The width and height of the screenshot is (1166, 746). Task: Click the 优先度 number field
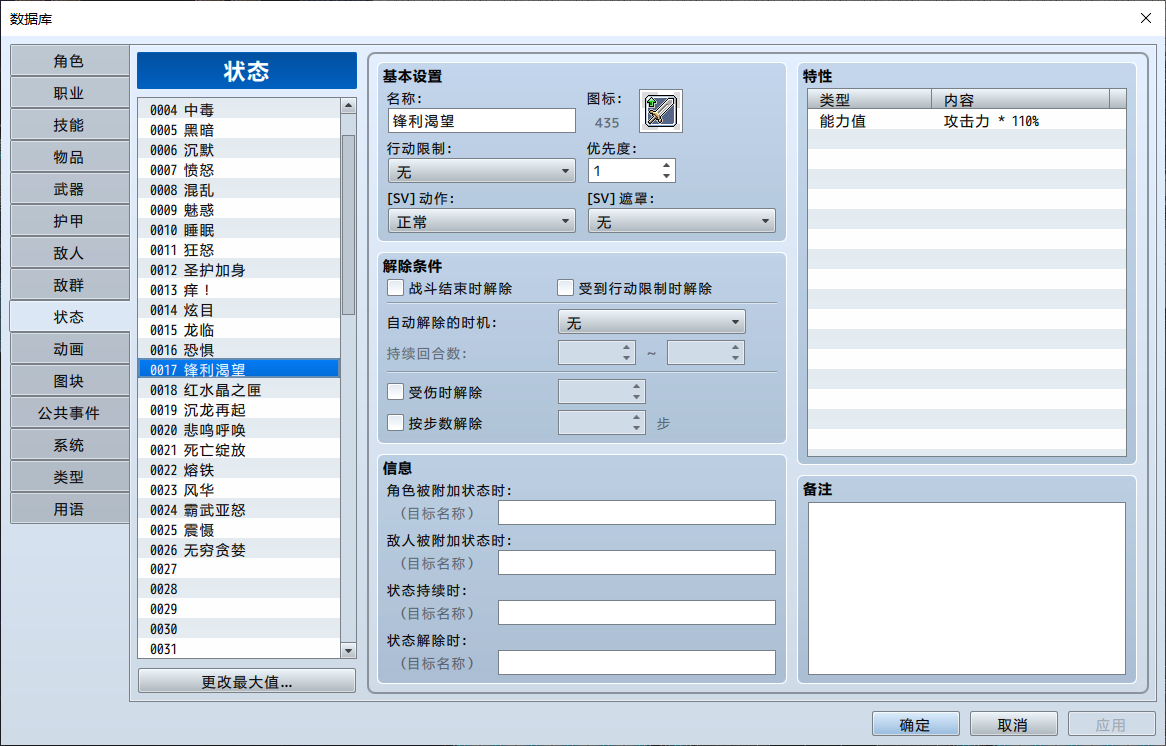(624, 171)
